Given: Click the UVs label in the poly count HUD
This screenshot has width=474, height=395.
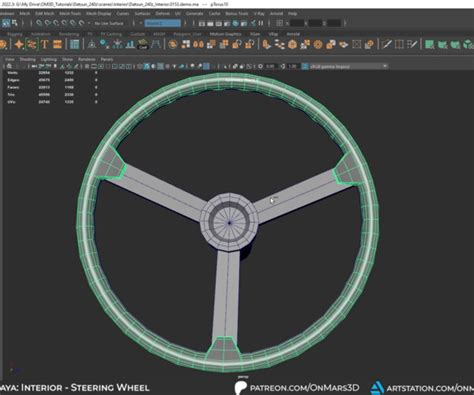Looking at the screenshot, I should [x=12, y=102].
